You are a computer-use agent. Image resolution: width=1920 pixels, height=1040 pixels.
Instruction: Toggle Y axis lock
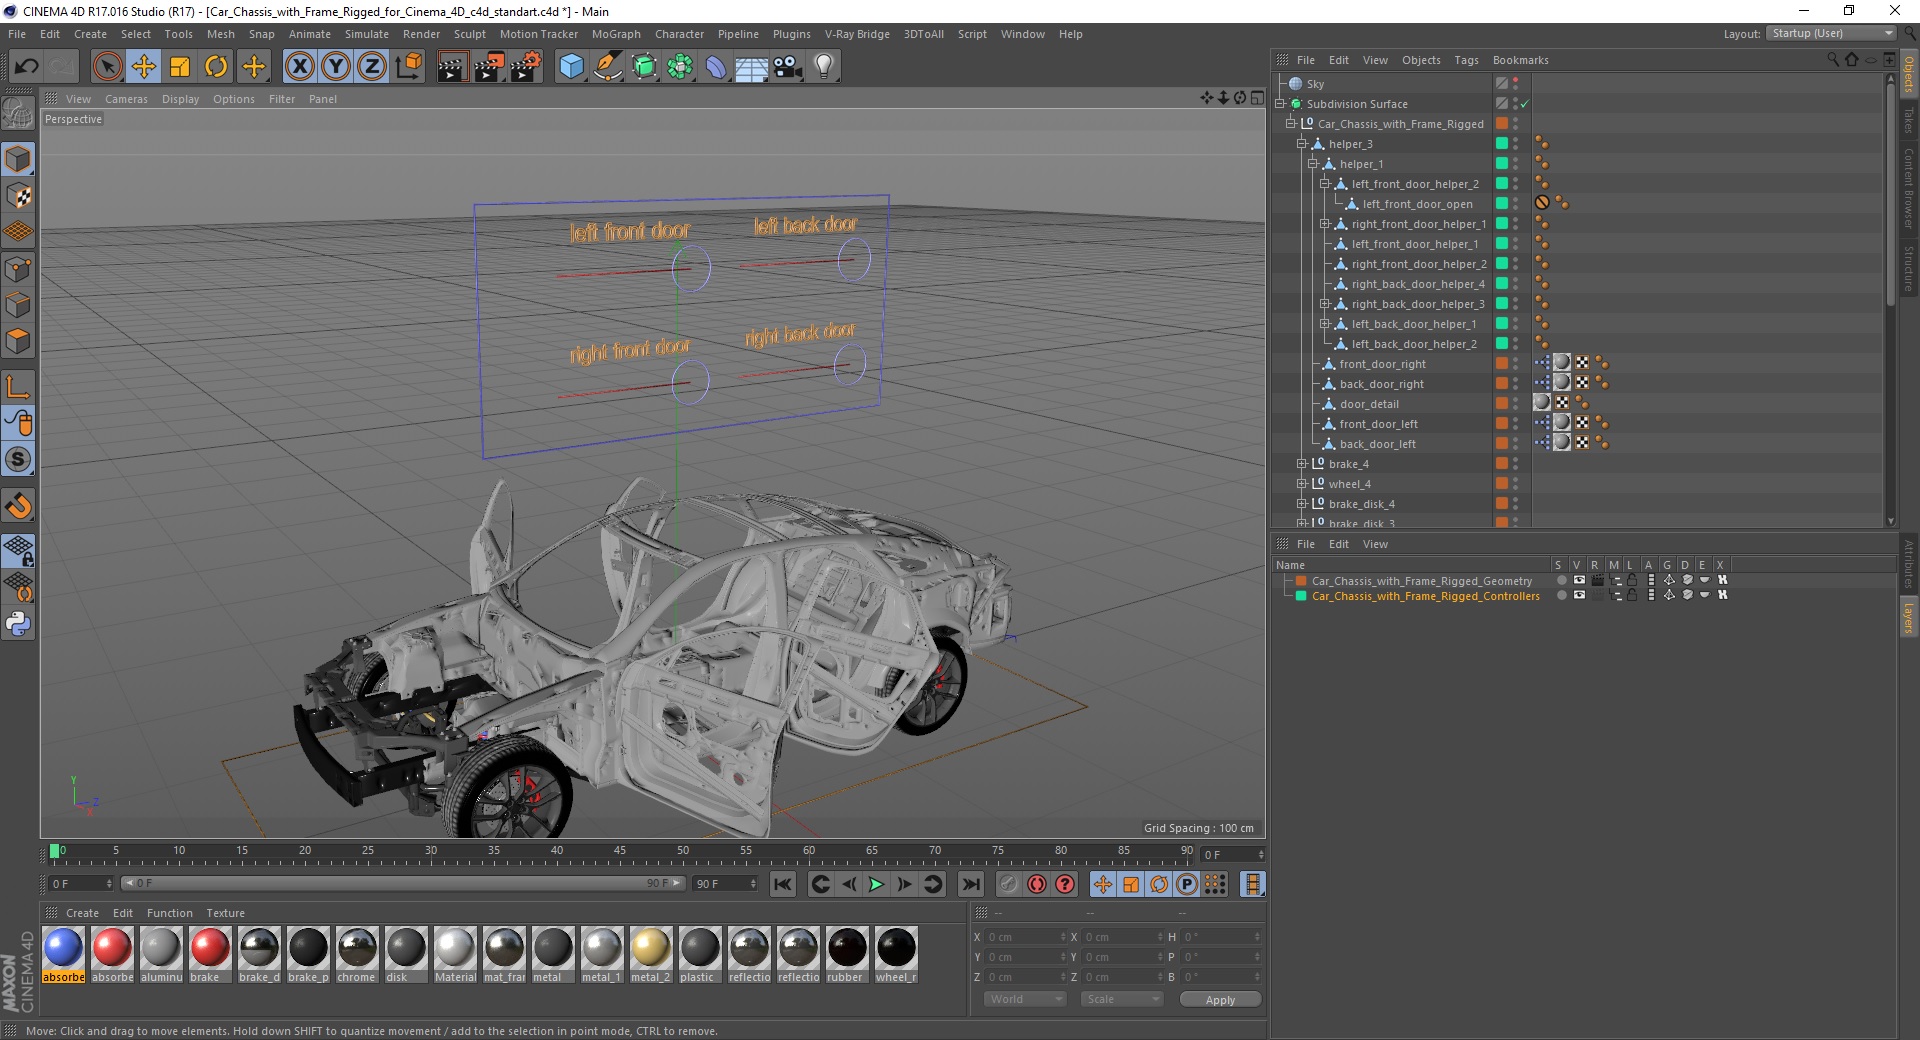pos(336,67)
